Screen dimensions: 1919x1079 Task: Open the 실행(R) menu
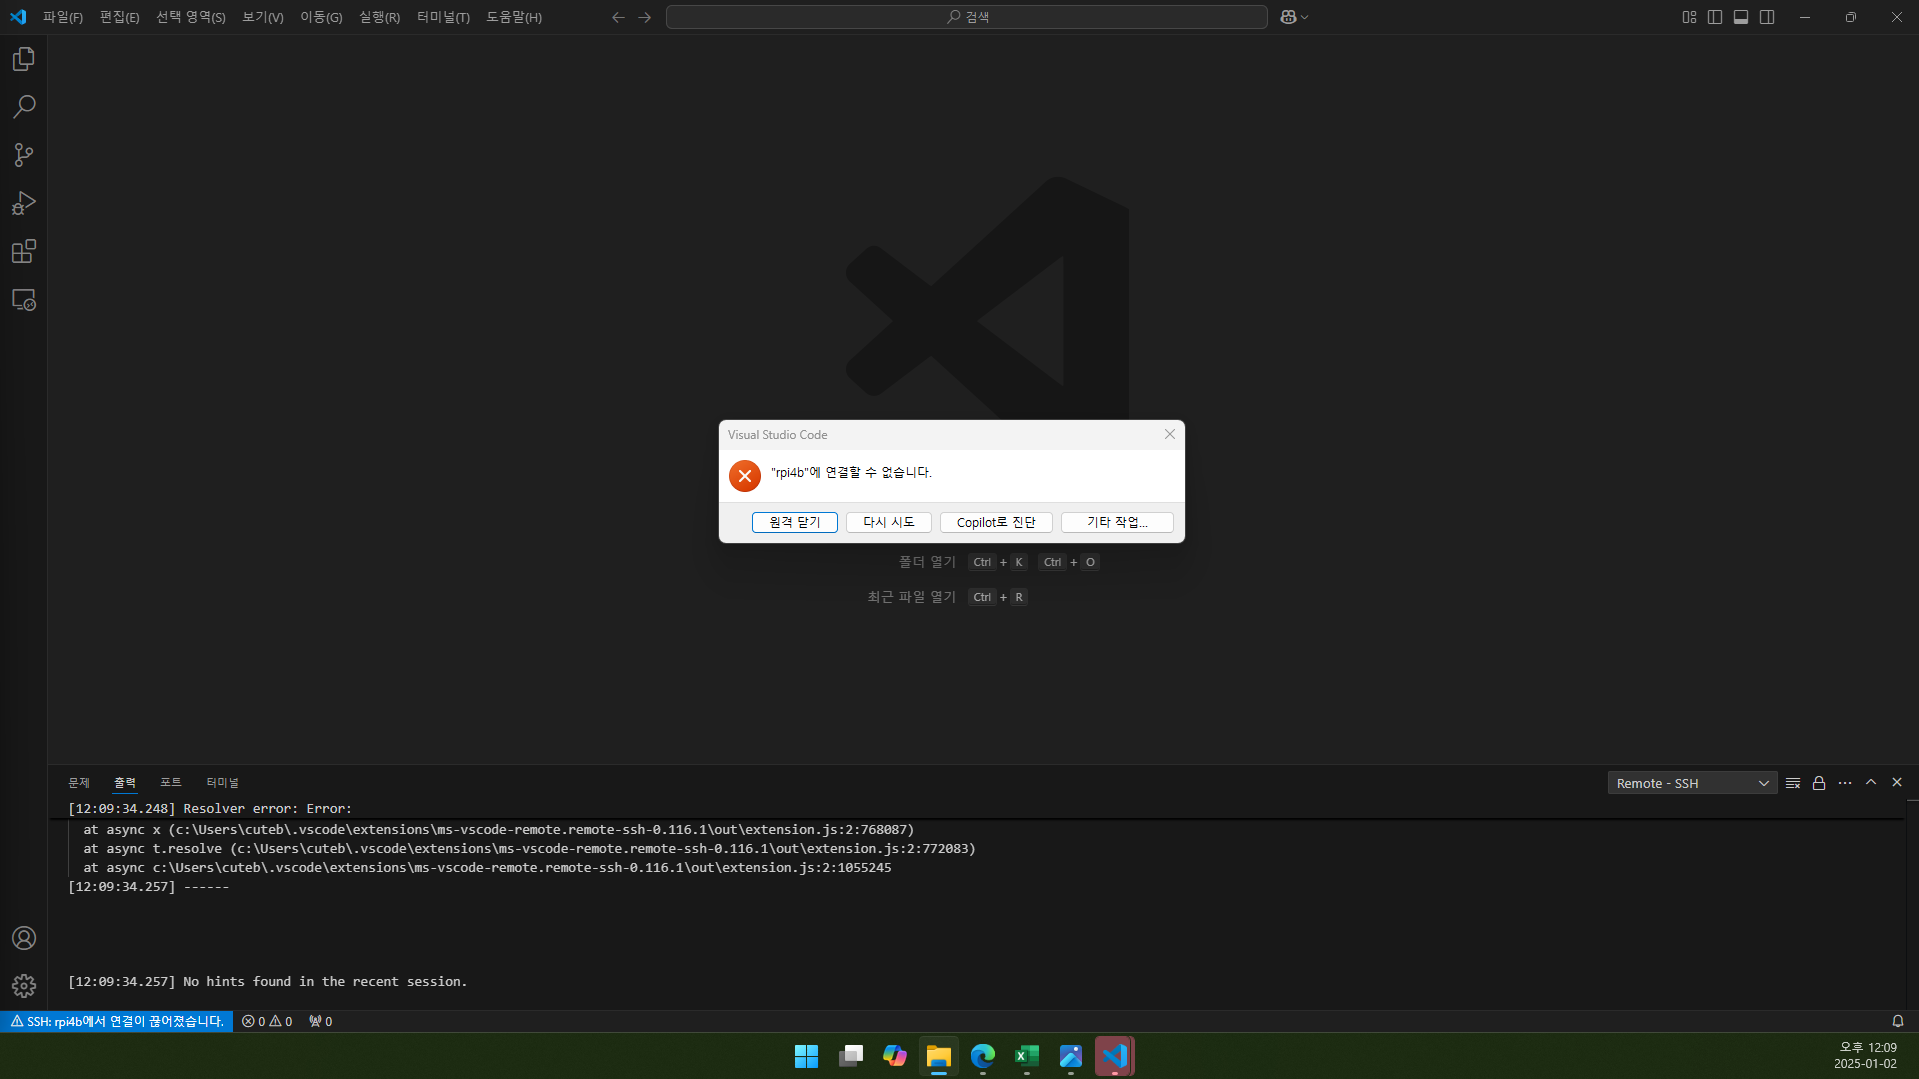pos(379,17)
